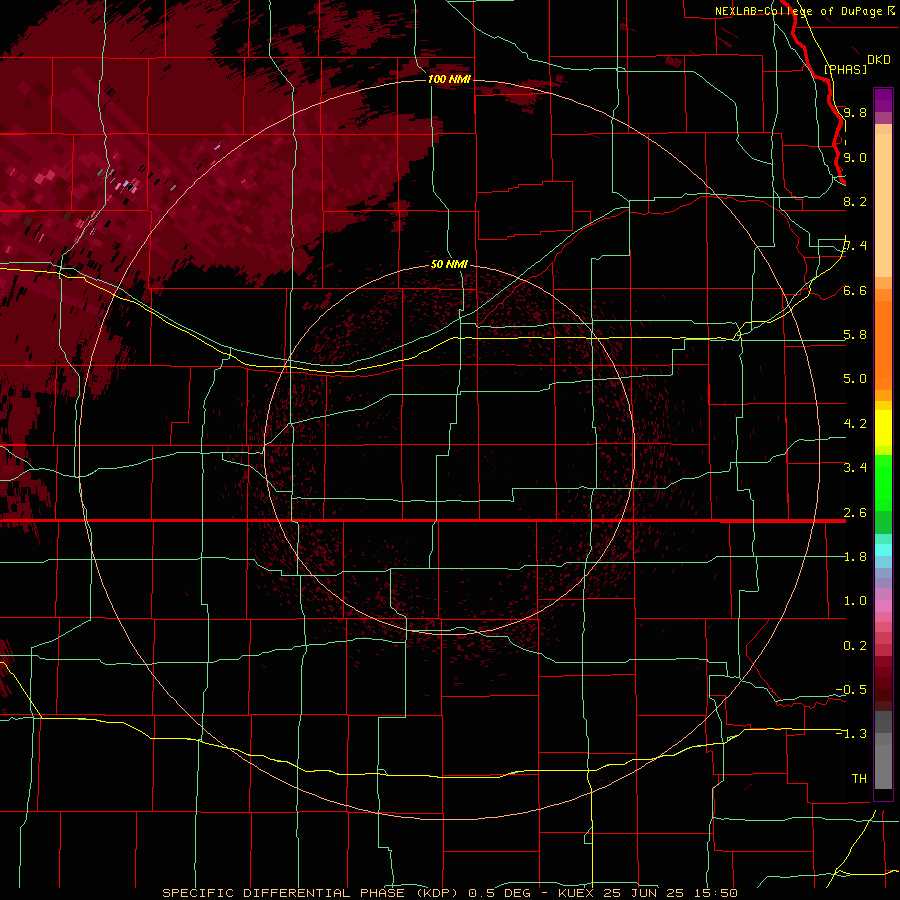
Task: Pick the peach segment of the color bar
Action: pos(883,205)
